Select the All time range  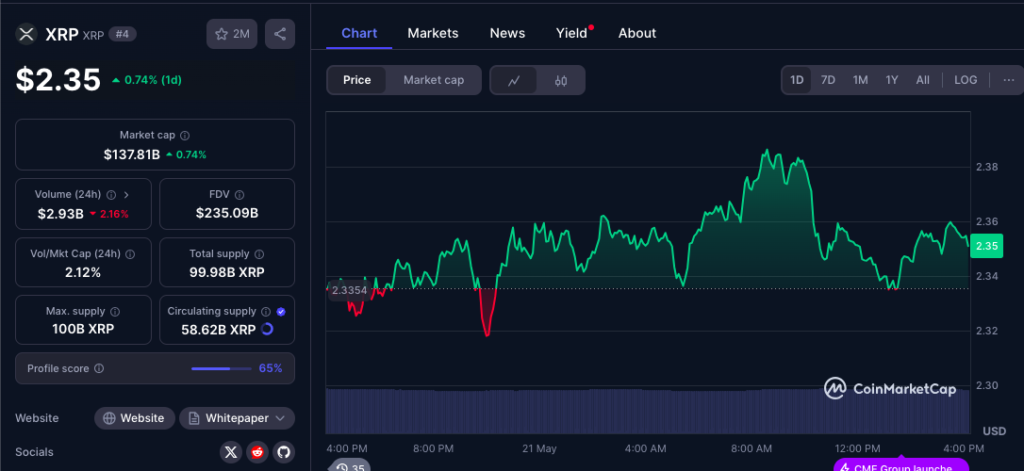923,80
